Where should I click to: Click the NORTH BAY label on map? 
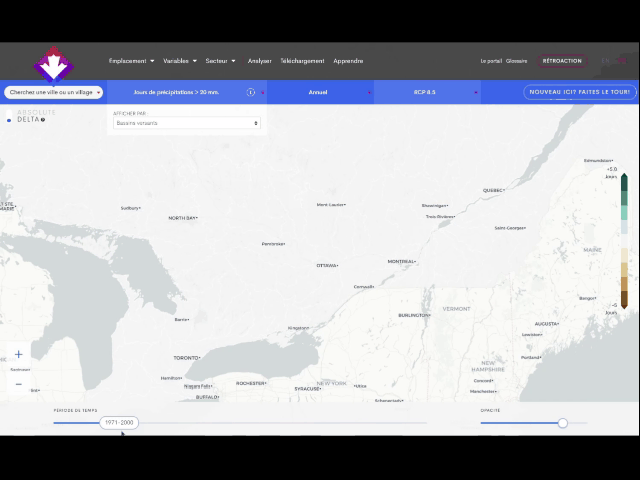(183, 218)
